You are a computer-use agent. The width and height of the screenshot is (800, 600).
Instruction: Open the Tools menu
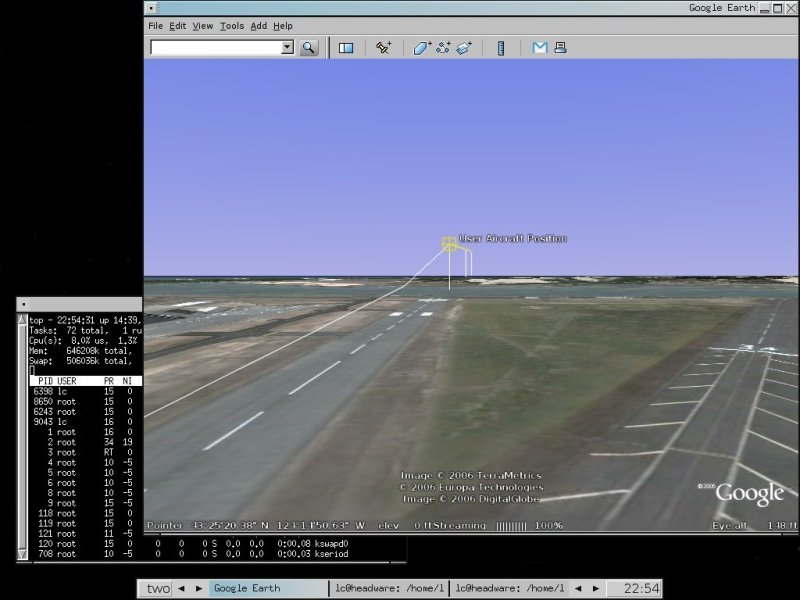click(232, 26)
